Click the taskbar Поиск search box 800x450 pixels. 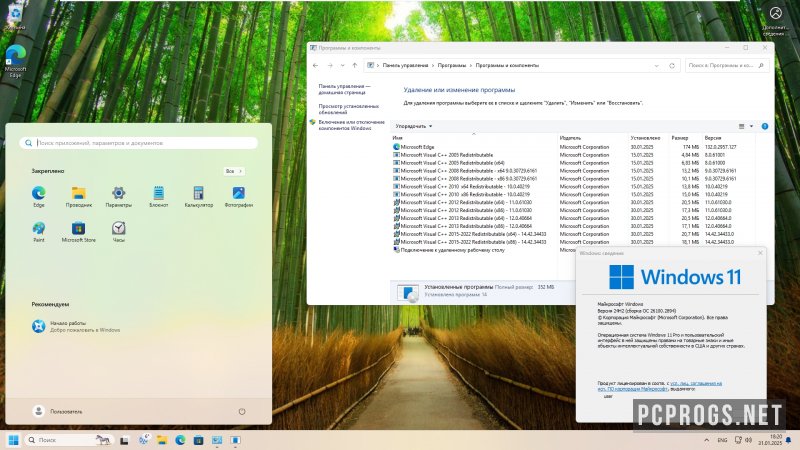[x=68, y=440]
